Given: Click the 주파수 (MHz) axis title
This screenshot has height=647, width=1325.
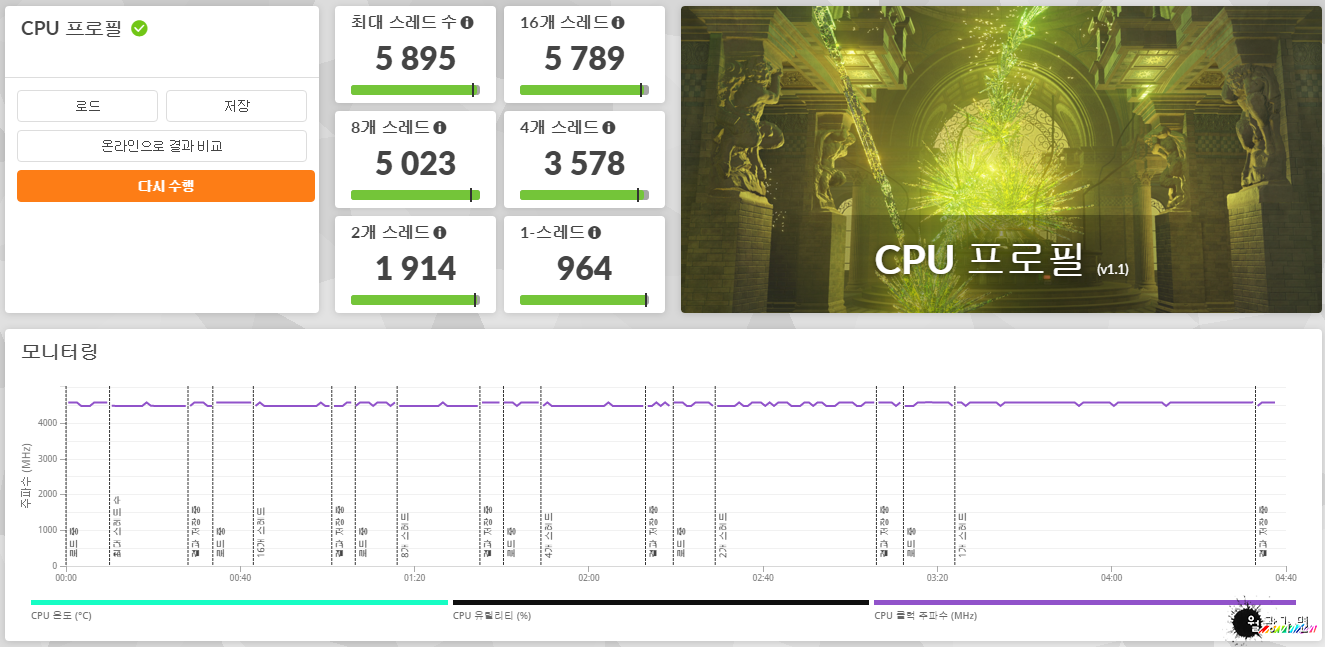Looking at the screenshot, I should 27,476.
